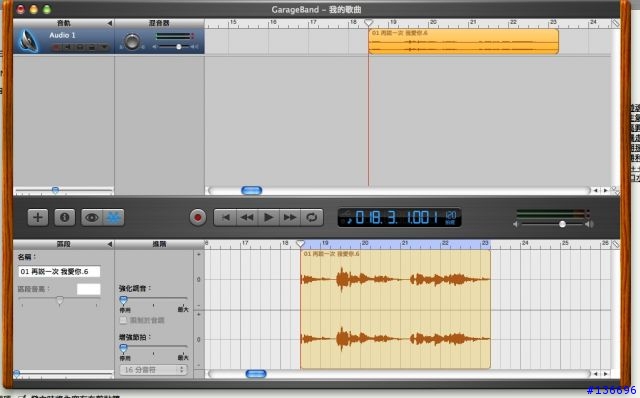Click the 區段 editor column header
Image resolution: width=640 pixels, height=398 pixels.
(x=64, y=244)
